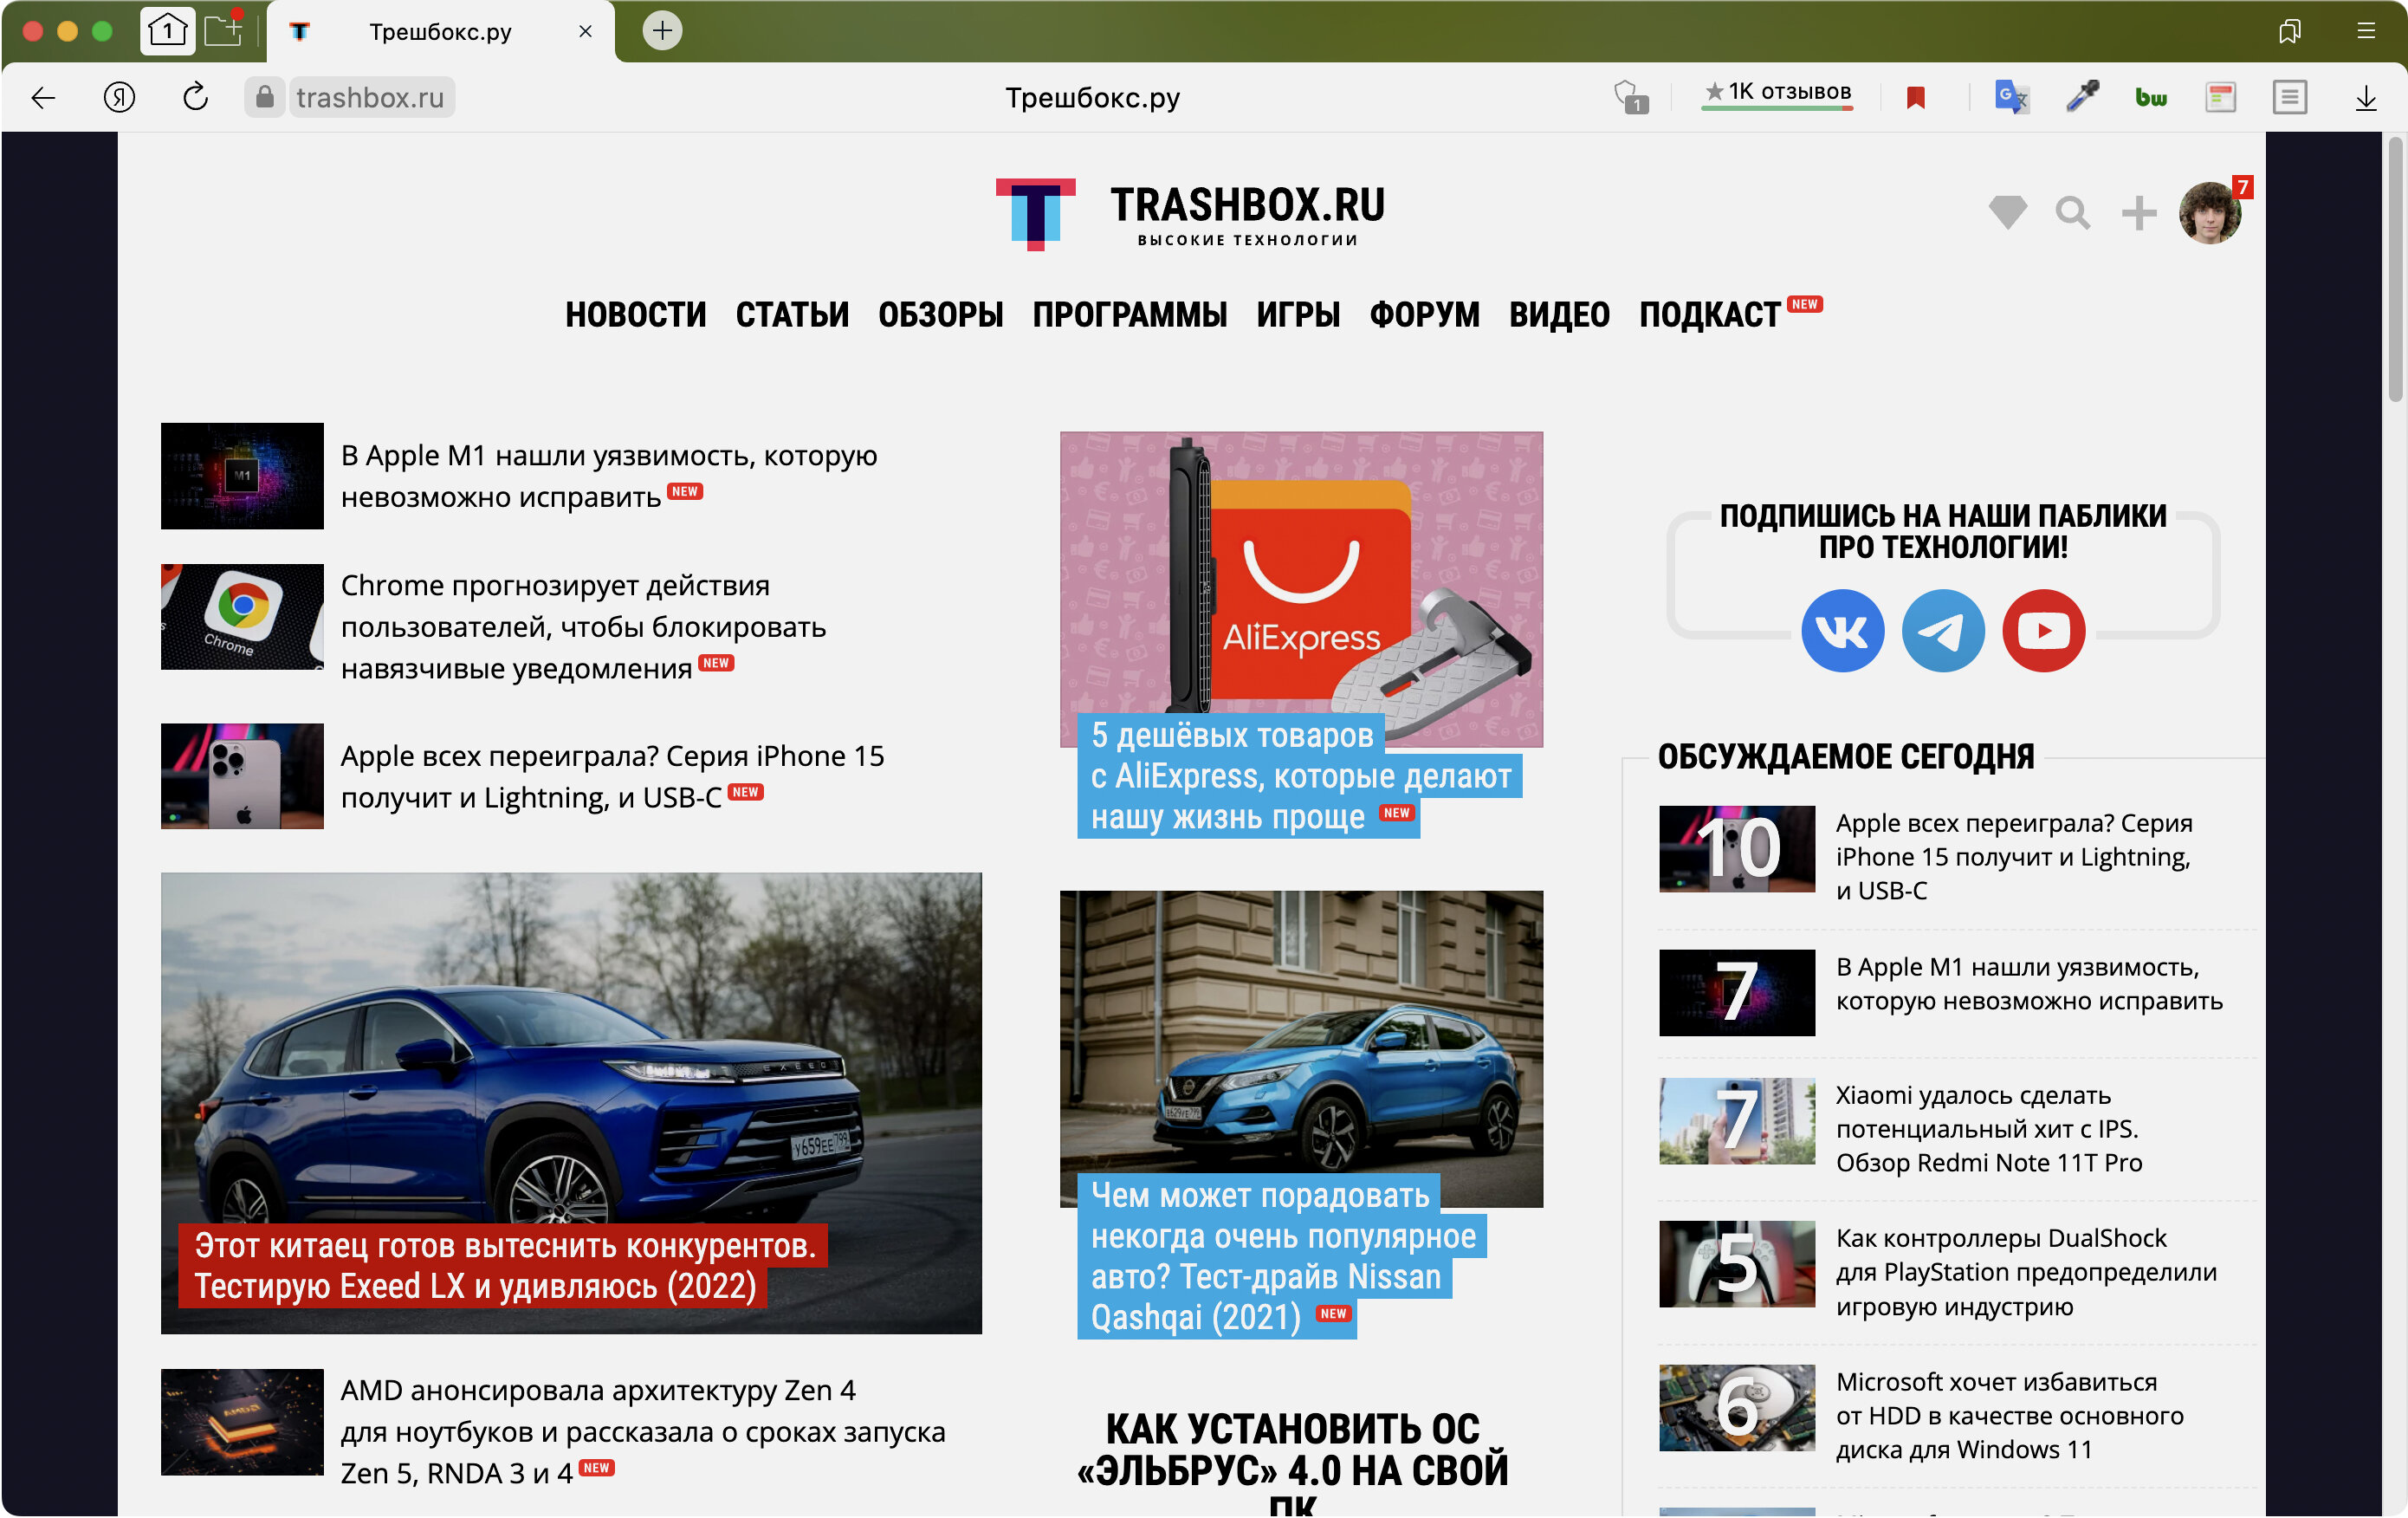Open iPhone 15 Lightning and USB-C headline
Screen dimensions: 2408x1518
click(x=612, y=777)
